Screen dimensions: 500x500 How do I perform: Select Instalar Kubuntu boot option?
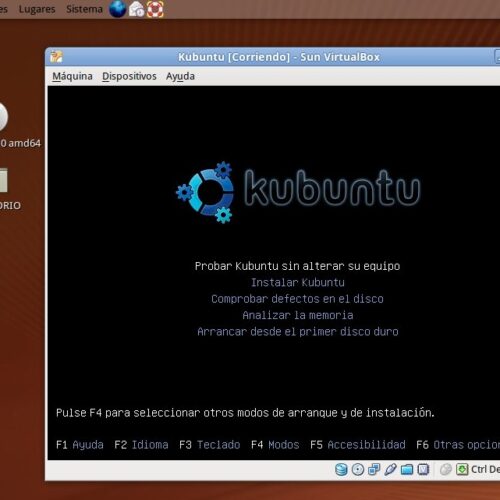point(298,282)
